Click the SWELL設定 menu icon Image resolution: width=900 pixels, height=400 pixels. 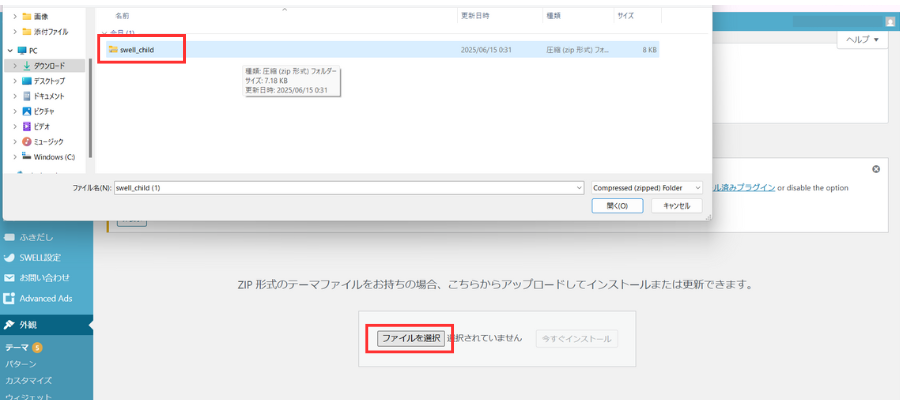point(9,258)
